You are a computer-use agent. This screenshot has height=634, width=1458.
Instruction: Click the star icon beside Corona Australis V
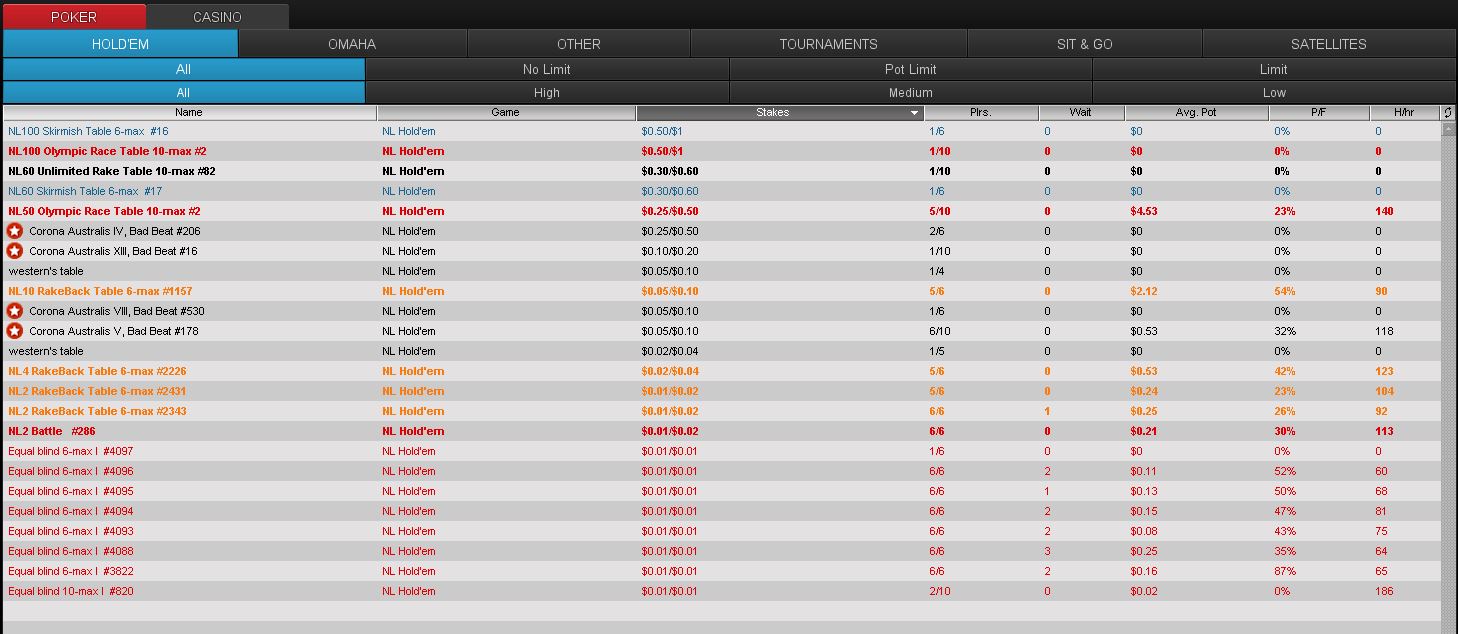click(x=15, y=331)
